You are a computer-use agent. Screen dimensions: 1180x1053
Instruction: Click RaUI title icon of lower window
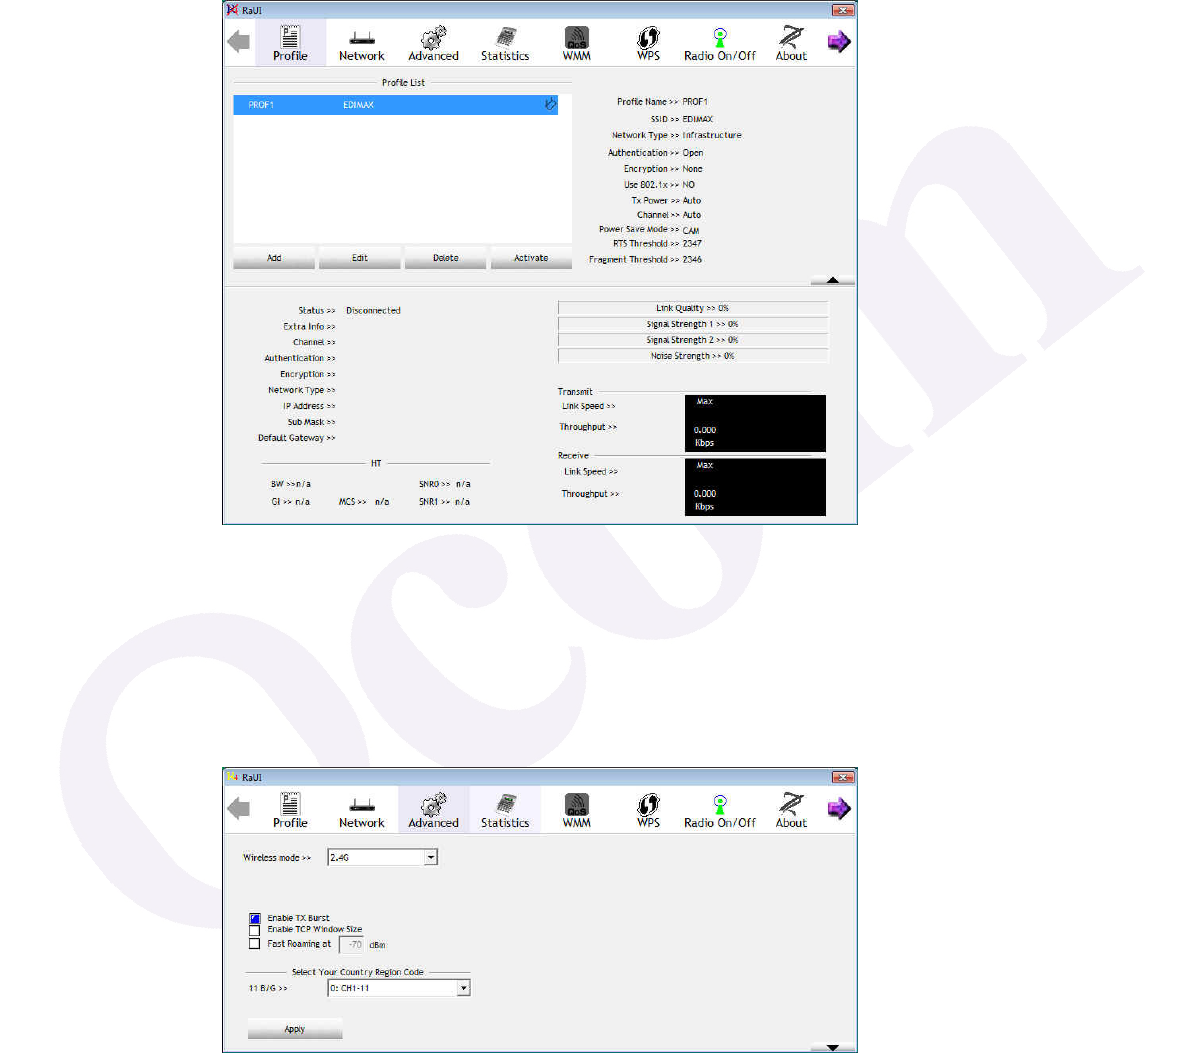pos(233,777)
